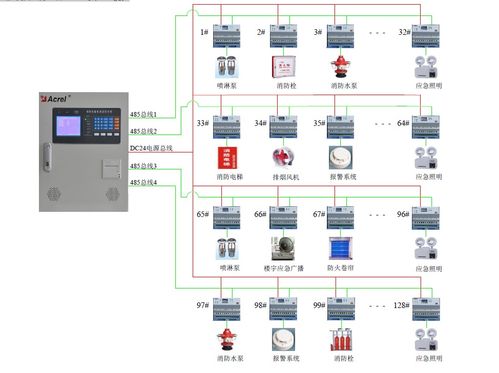Click the red fire water pump under module 3#
Screen dimensions: 499x373
(x=340, y=67)
